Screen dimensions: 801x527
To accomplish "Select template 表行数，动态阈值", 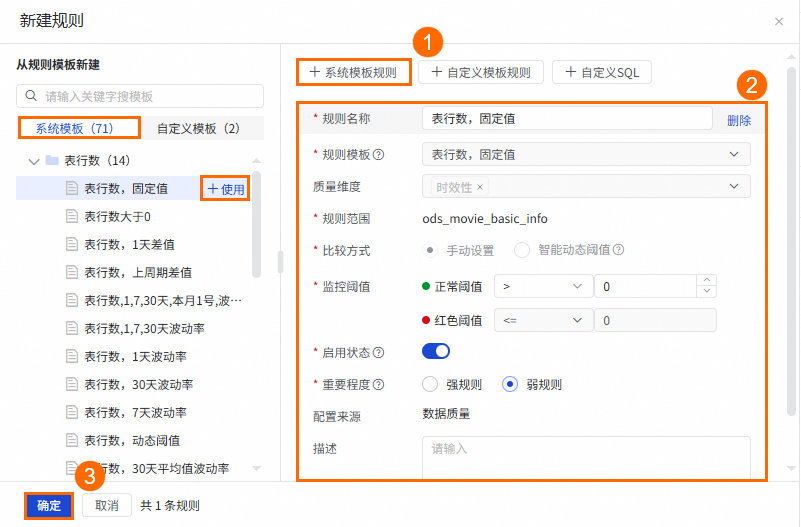I will pyautogui.click(x=132, y=441).
